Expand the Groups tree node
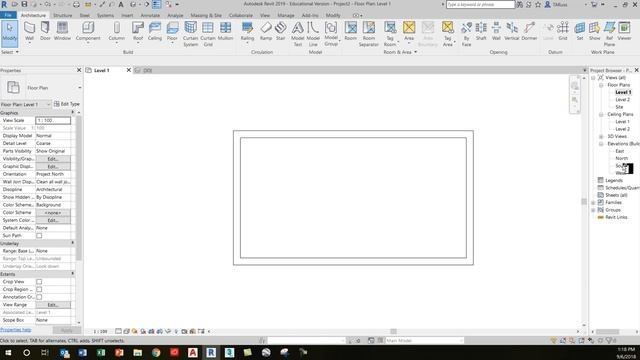Screen dimensions: 640x360 [x=593, y=210]
